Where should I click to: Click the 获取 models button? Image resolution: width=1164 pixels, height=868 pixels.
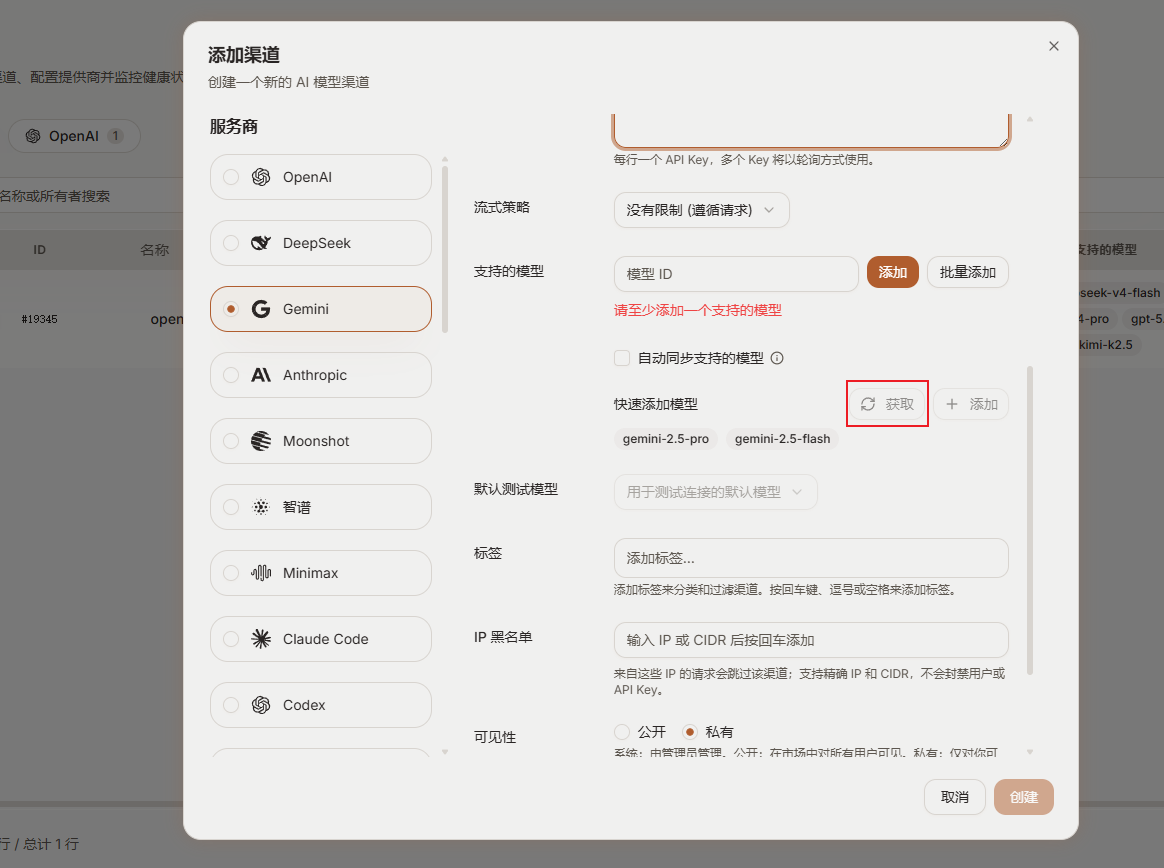tap(887, 404)
